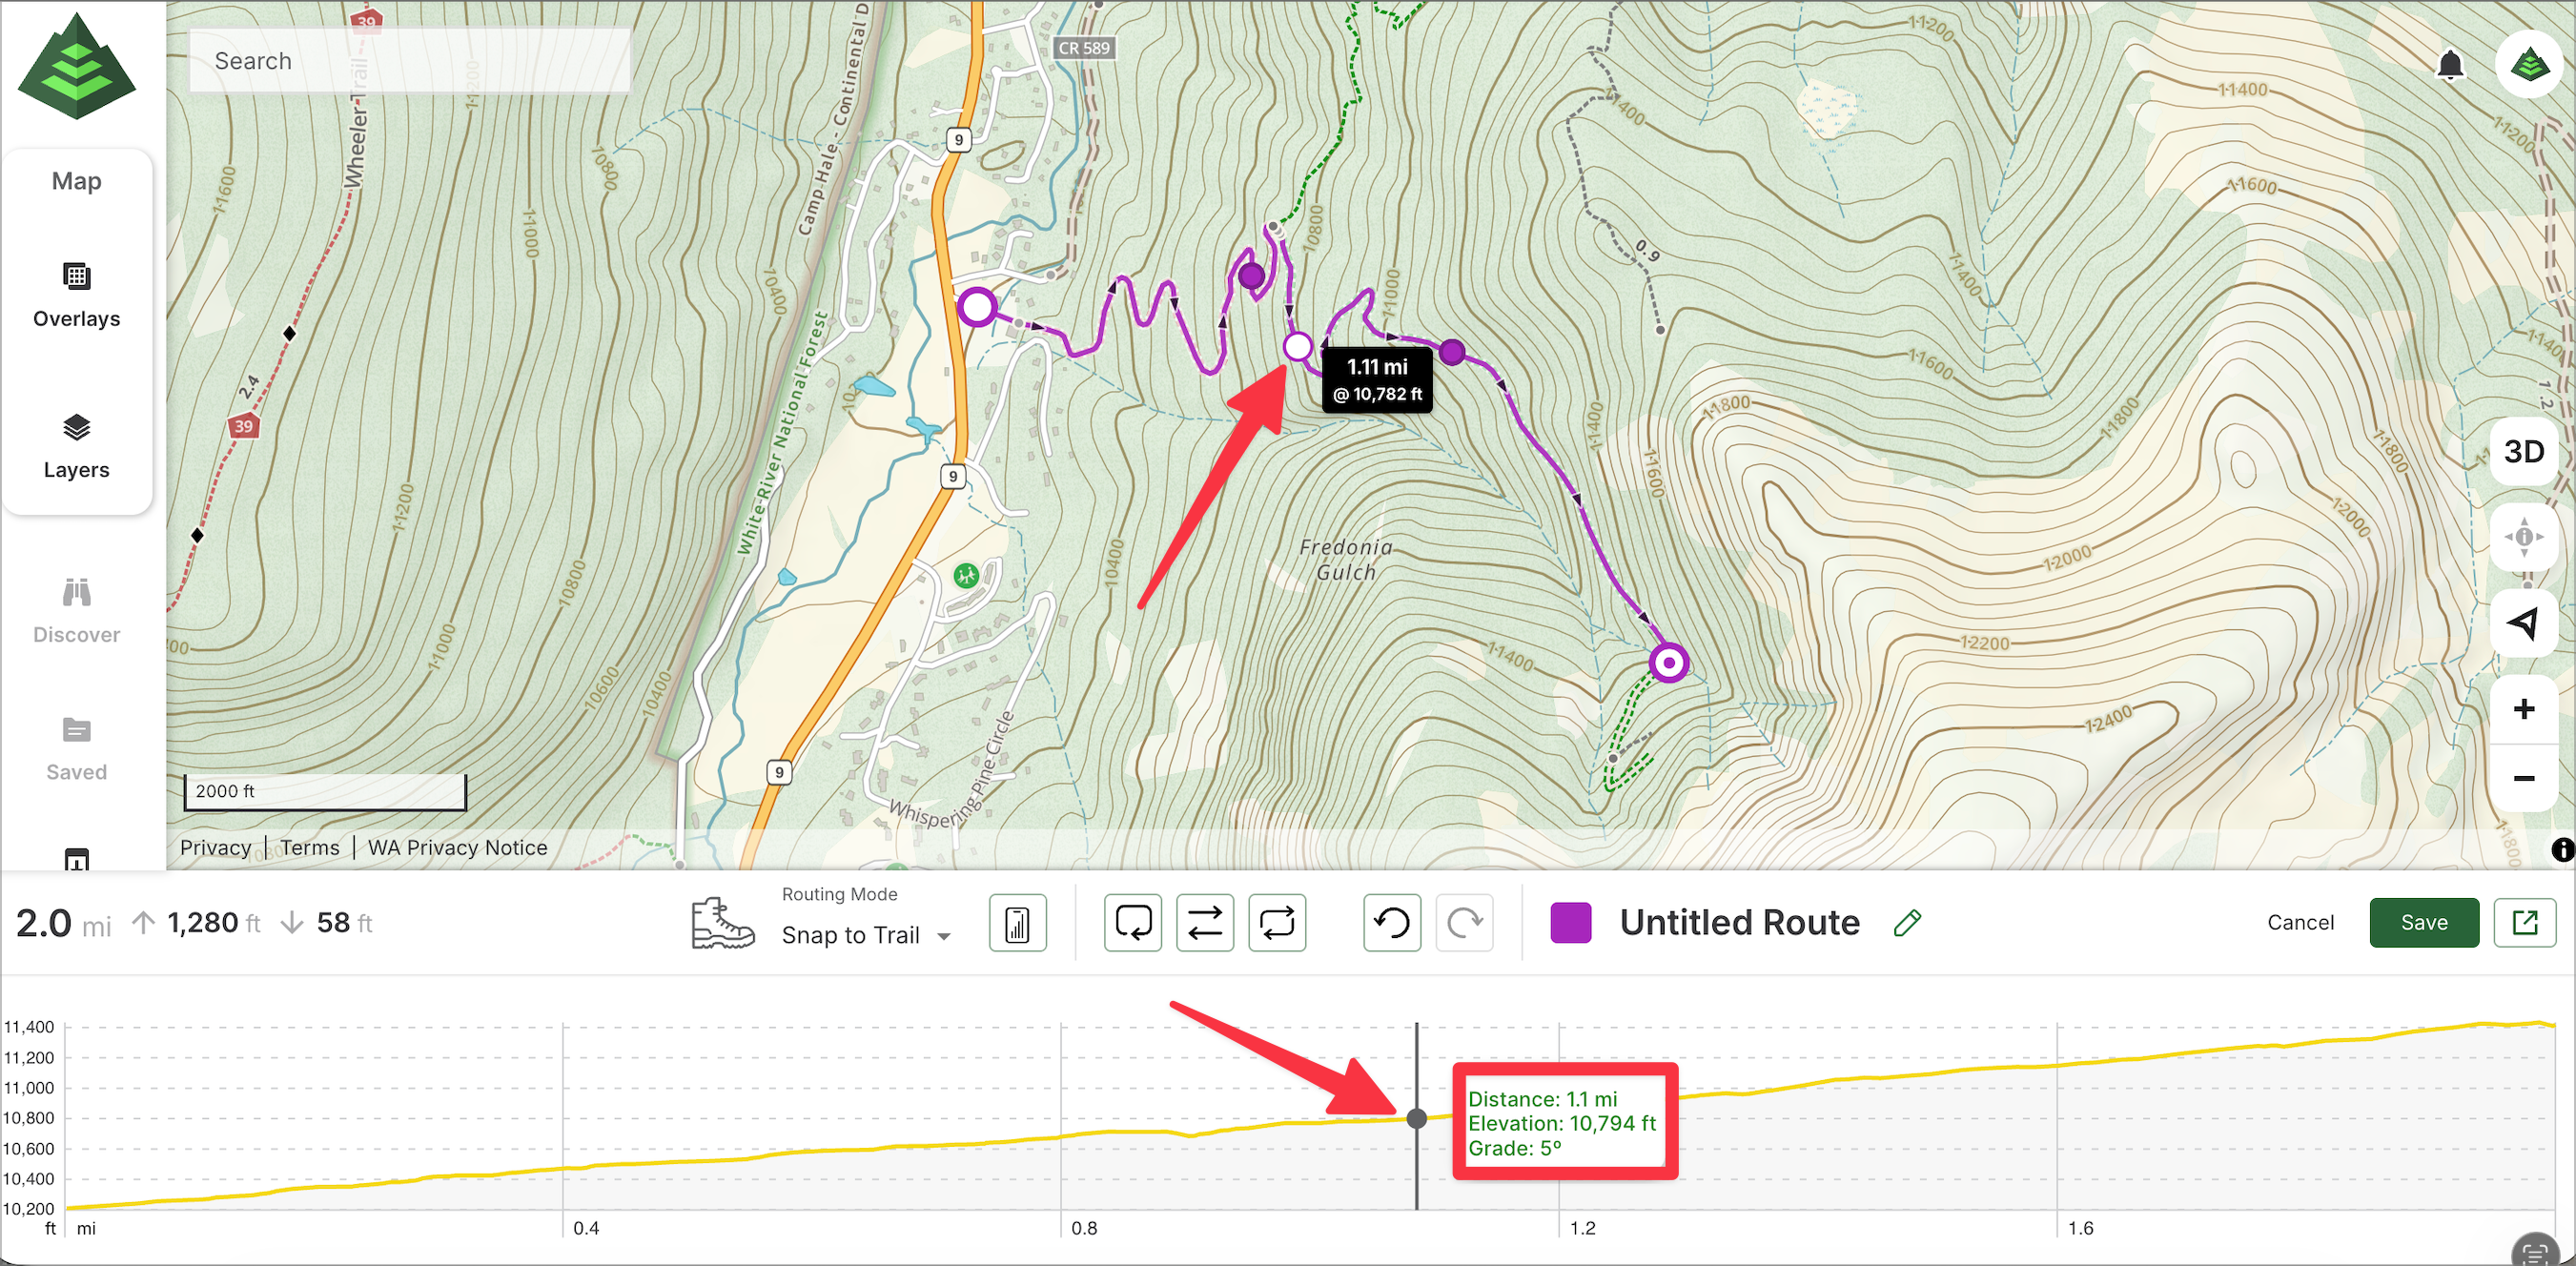2576x1266 pixels.
Task: Open the hiking boot activity selector
Action: pyautogui.click(x=722, y=922)
